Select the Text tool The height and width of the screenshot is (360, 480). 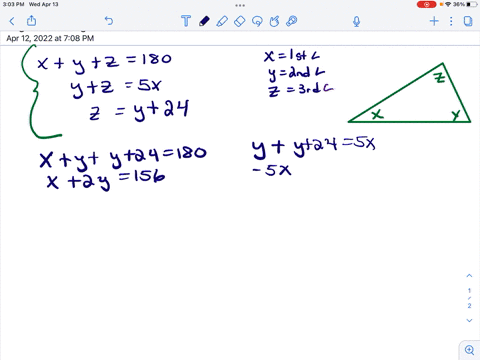[186, 21]
